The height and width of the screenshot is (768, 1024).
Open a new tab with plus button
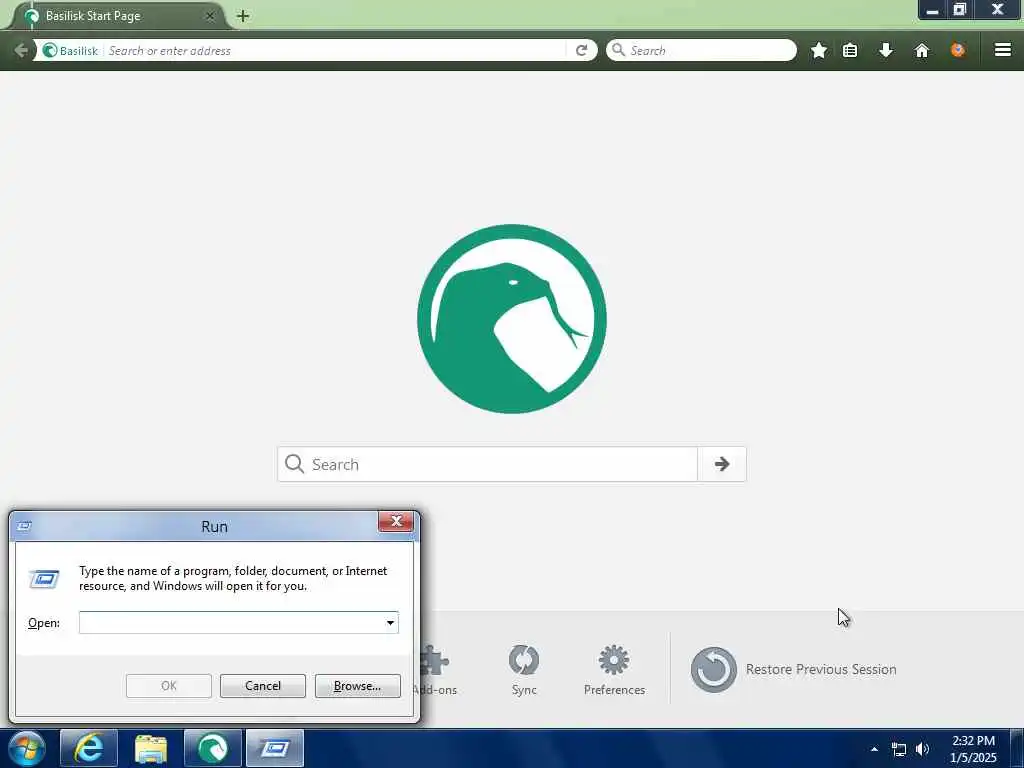click(x=243, y=16)
